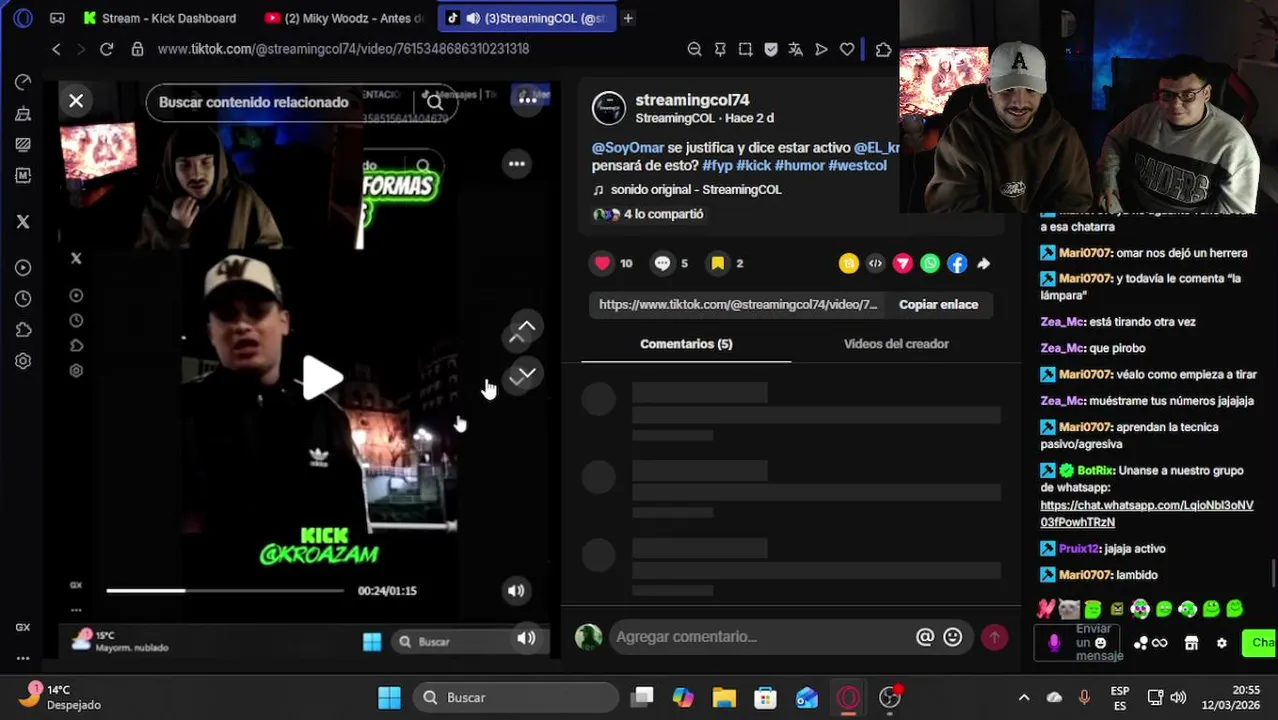Take a snapshot with the capture icon
The image size is (1278, 720).
pos(745,49)
